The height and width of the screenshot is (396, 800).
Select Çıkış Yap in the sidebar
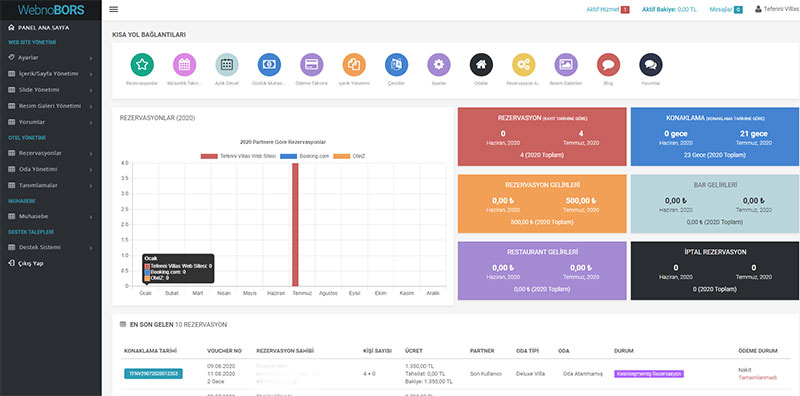[x=30, y=263]
